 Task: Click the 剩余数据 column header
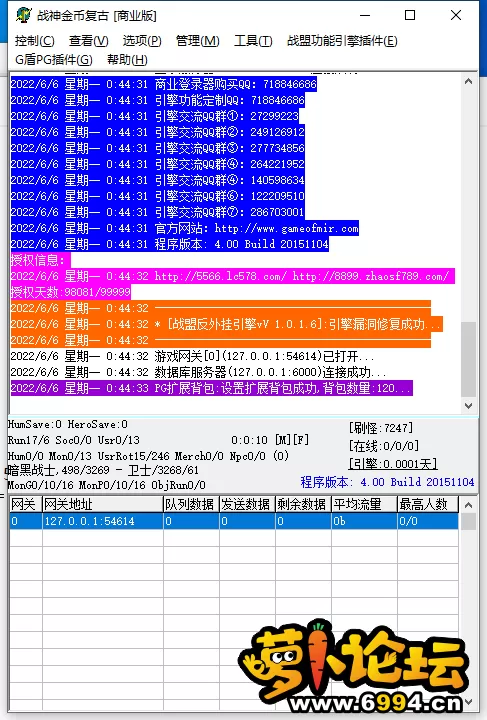tap(303, 504)
